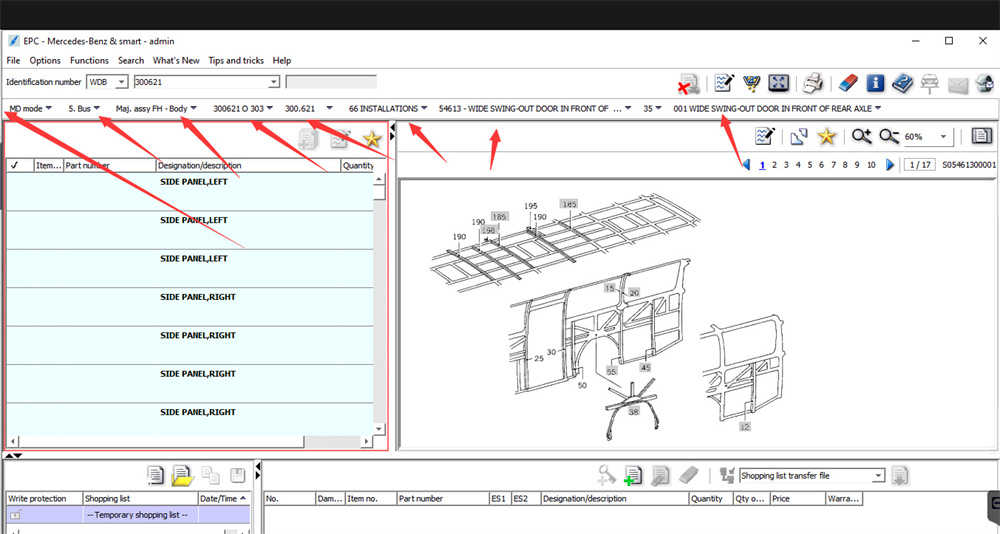Expand the WDB identification prefix dropdown

pyautogui.click(x=121, y=82)
